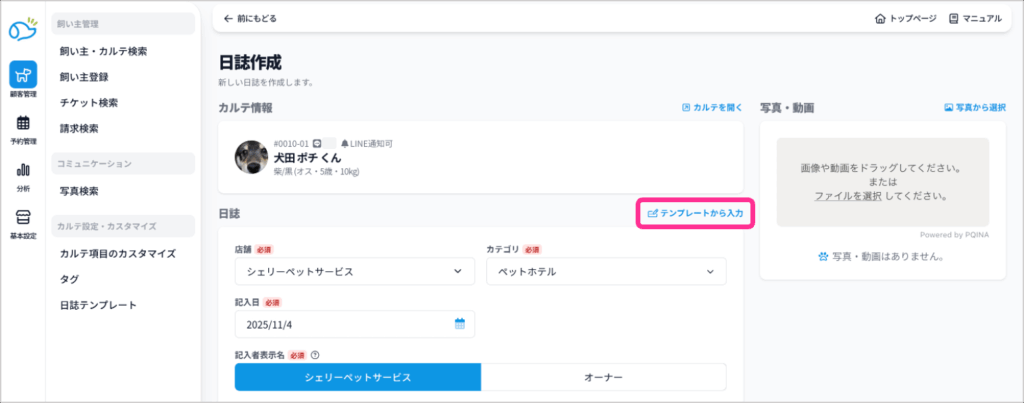This screenshot has width=1024, height=403.
Task: Open 日誌テンプレート menu item
Action: click(97, 305)
